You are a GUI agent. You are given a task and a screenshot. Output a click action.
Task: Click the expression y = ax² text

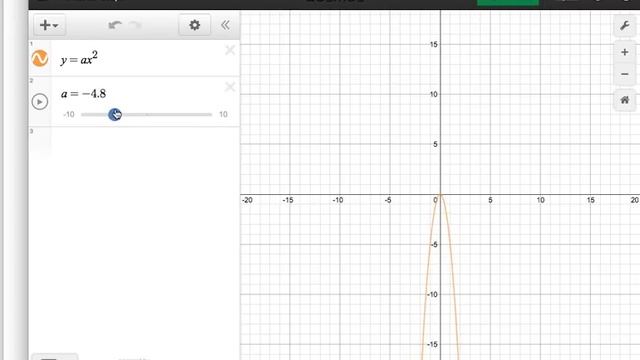tap(79, 58)
